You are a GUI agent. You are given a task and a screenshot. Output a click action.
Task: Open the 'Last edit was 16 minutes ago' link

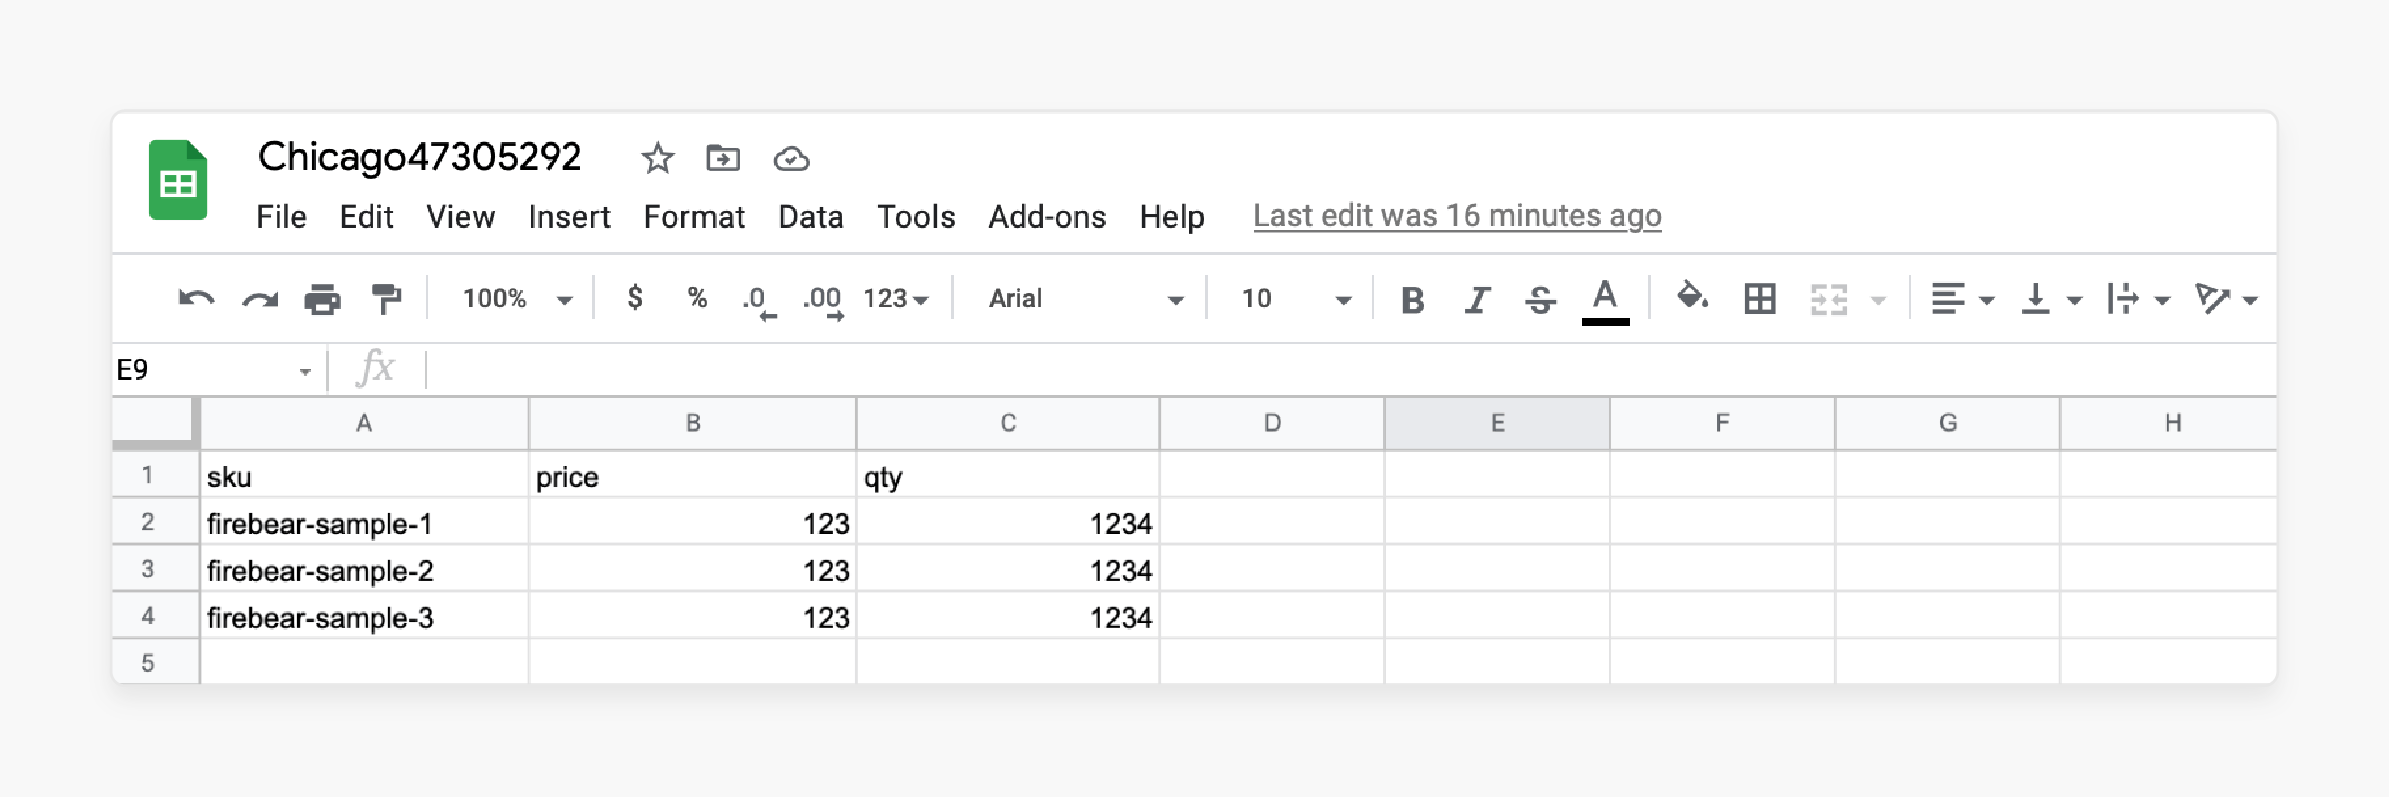(x=1457, y=216)
